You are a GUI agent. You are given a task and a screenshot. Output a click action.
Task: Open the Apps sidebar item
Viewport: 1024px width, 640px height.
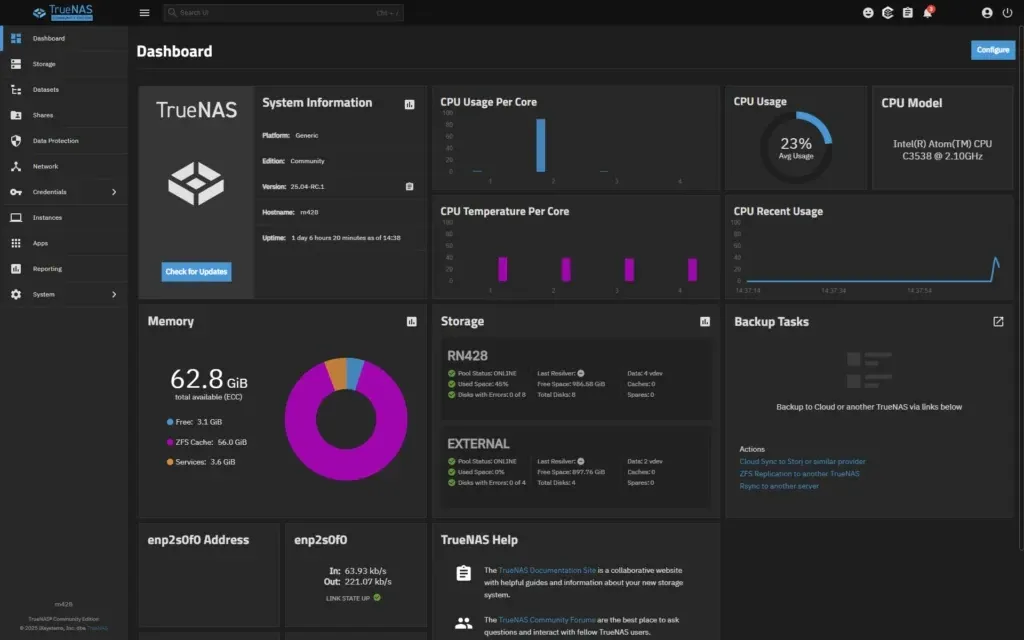coord(40,243)
